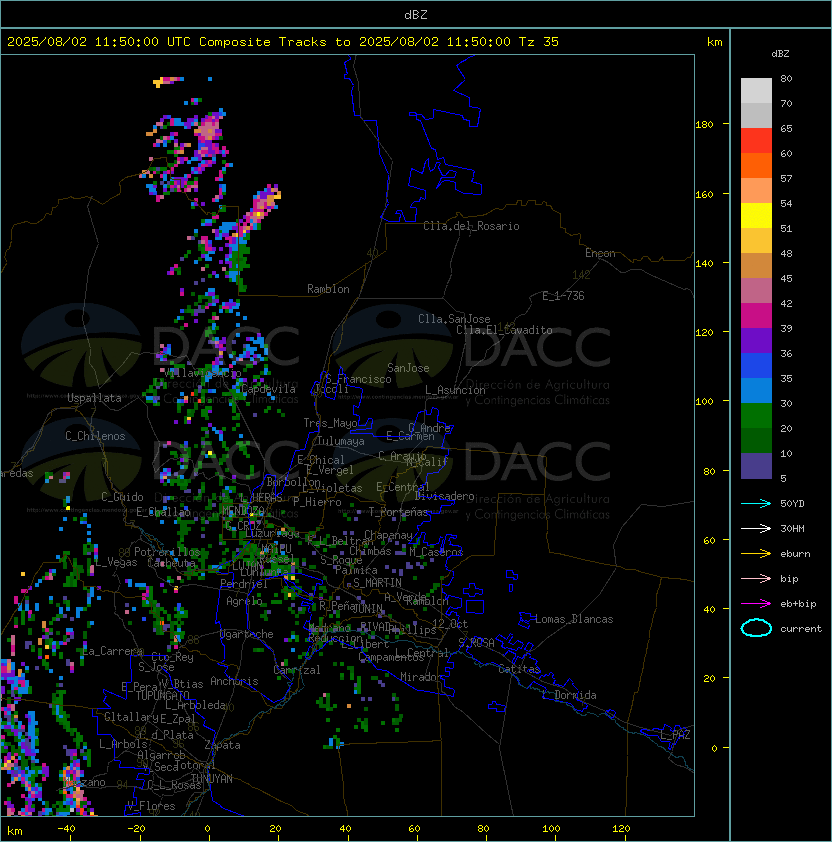832x842 pixels.
Task: Click the 'L_Asuncion' map label
Action: (455, 390)
